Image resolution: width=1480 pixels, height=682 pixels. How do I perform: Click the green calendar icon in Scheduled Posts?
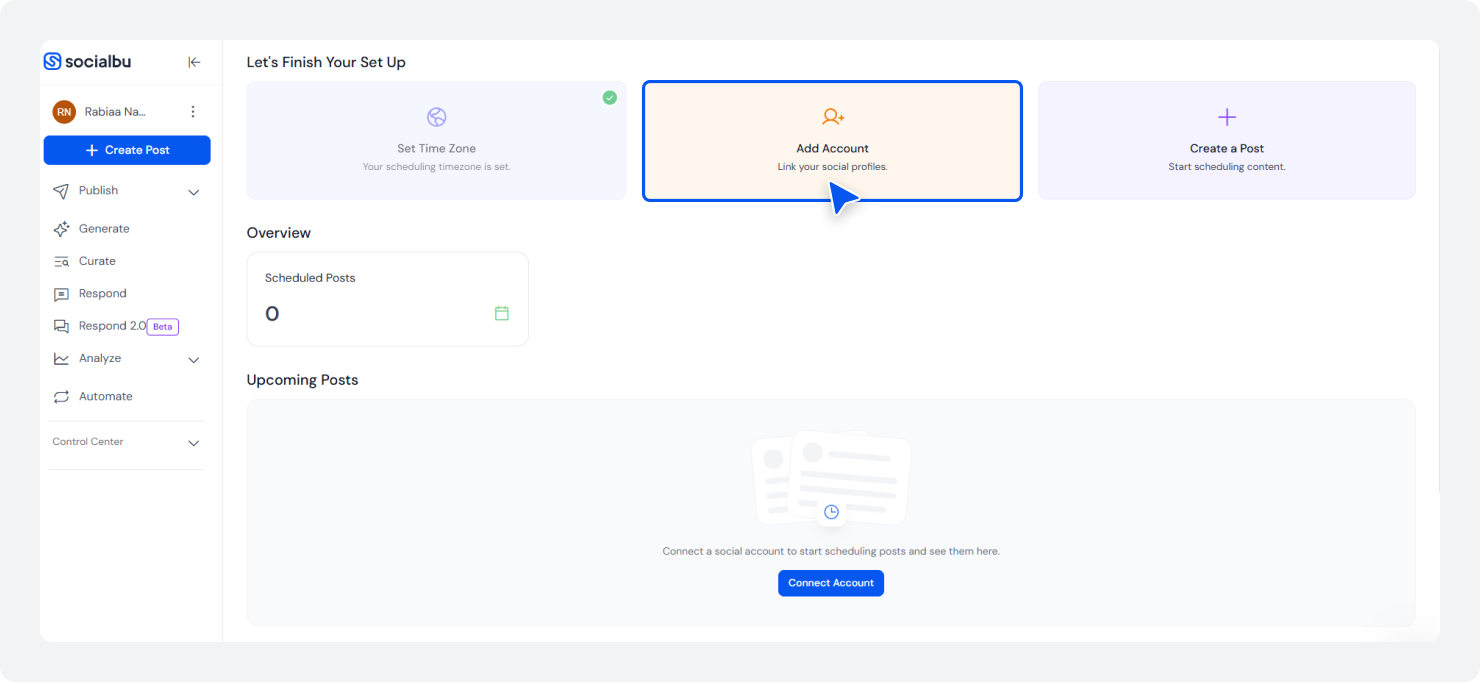point(502,313)
